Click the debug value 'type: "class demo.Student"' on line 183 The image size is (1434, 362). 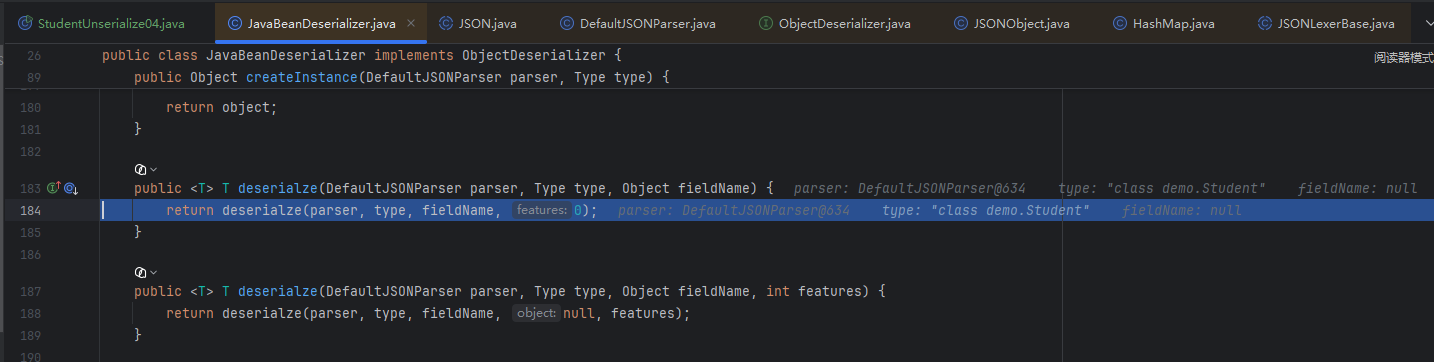tap(1162, 188)
